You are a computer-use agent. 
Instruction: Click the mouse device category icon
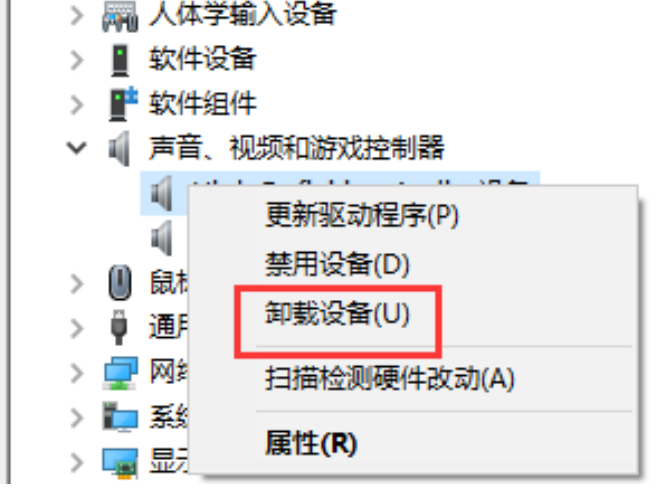coord(120,282)
